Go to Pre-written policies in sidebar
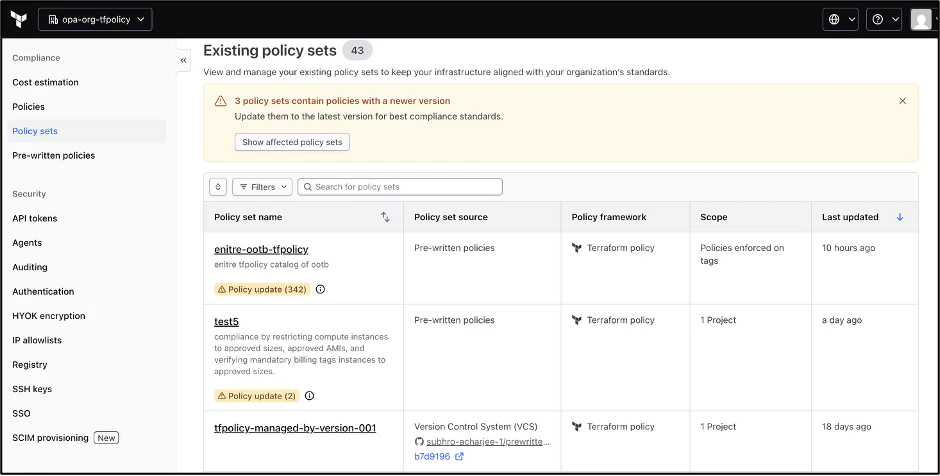Image resolution: width=940 pixels, height=476 pixels. [54, 155]
